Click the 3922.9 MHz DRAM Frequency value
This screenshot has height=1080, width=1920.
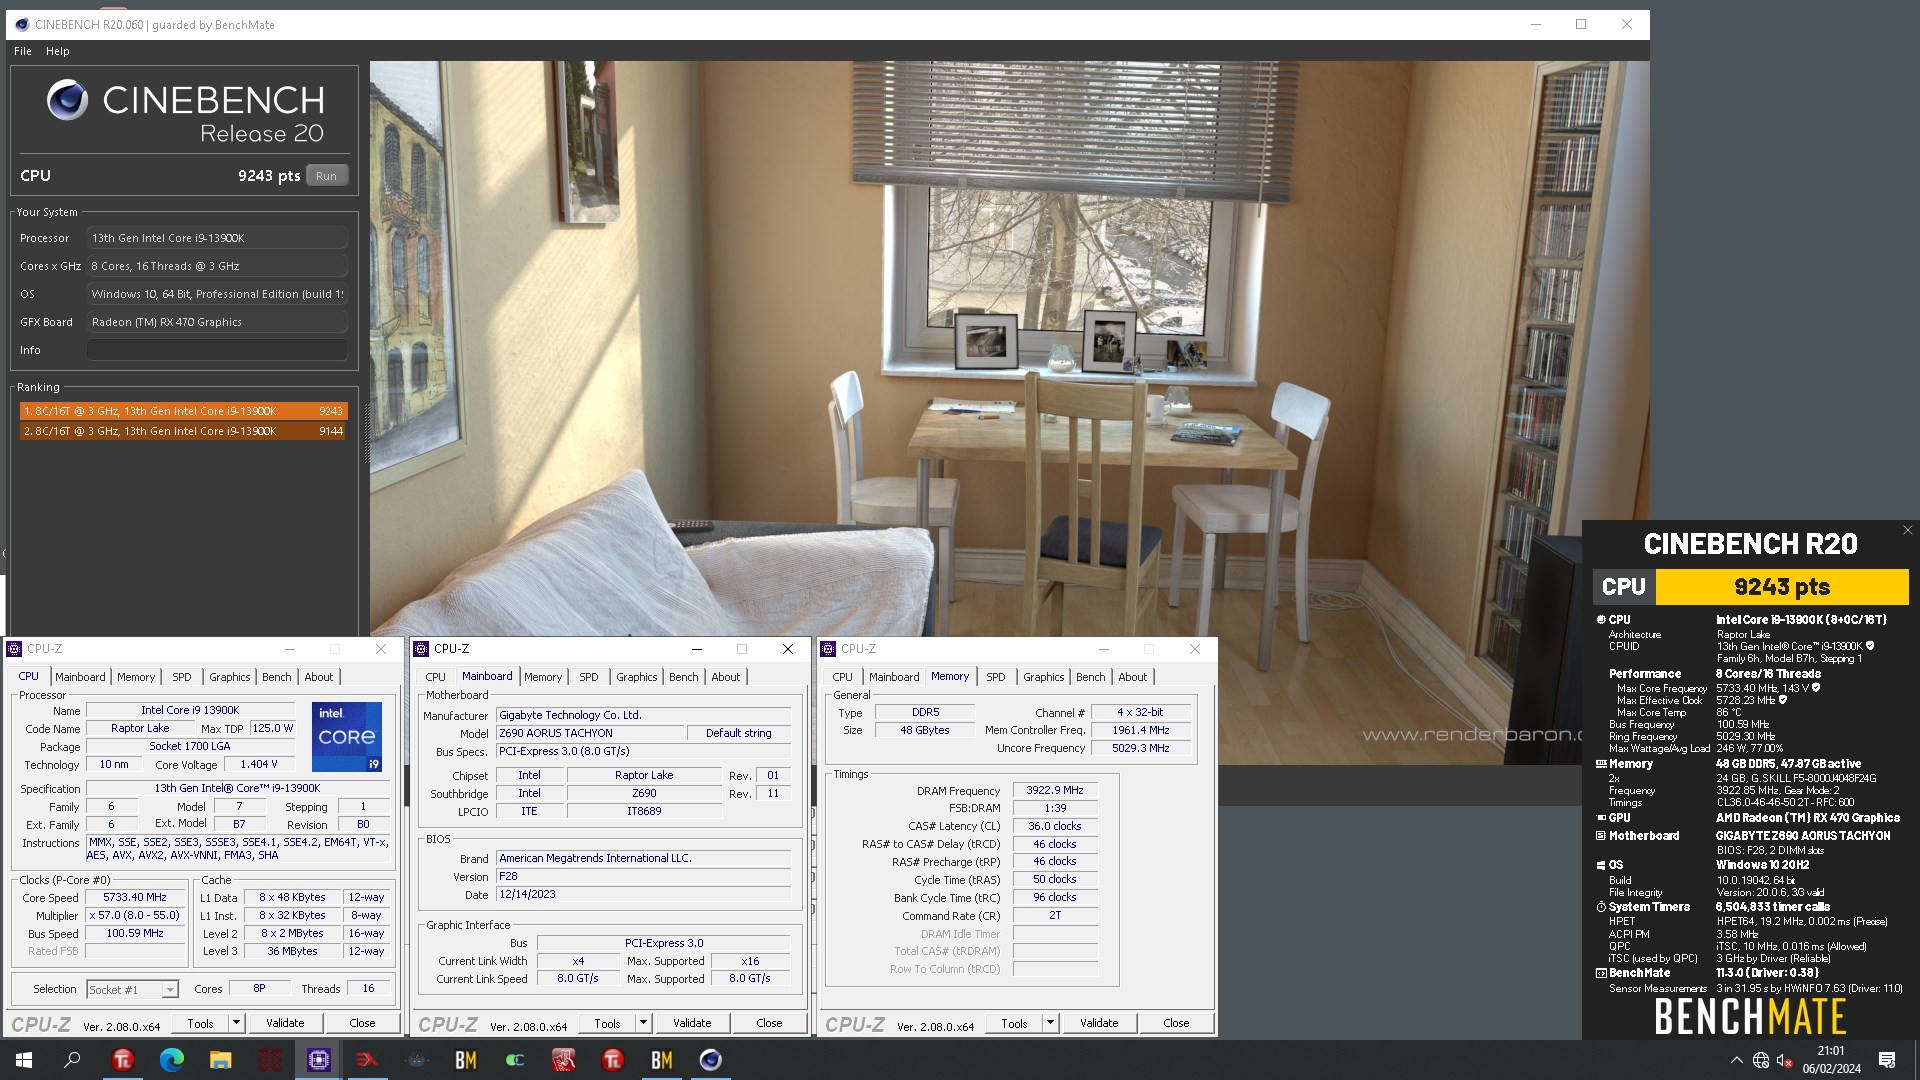click(x=1055, y=790)
